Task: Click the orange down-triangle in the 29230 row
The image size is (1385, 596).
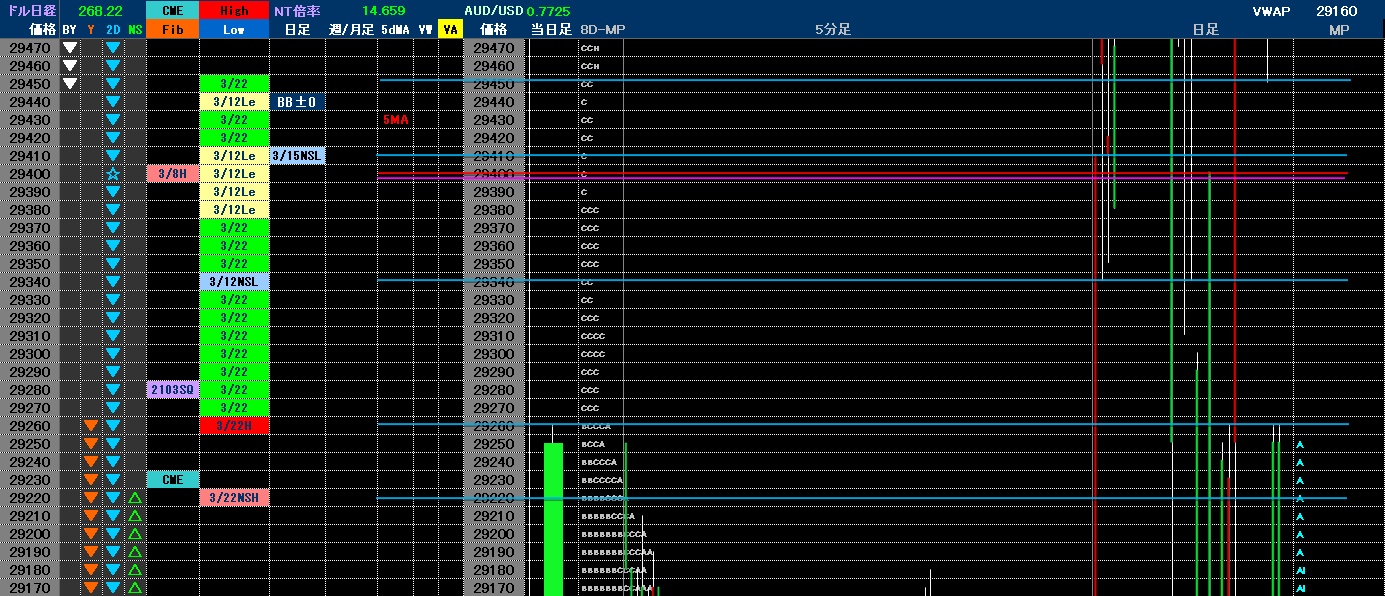Action: pos(91,479)
